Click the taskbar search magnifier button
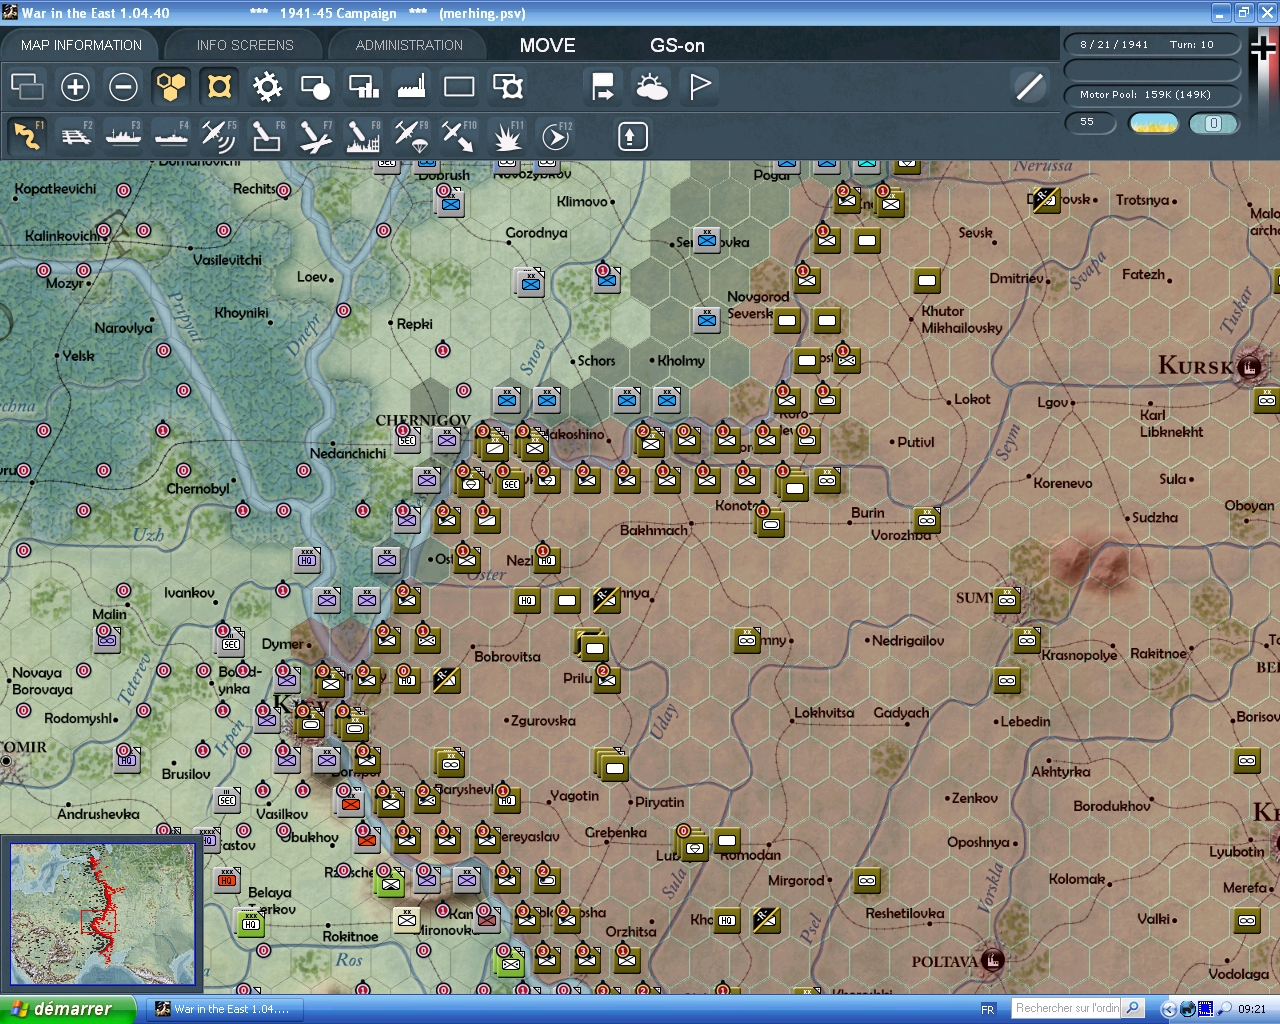Screen dimensions: 1280x1024 click(x=1133, y=1008)
